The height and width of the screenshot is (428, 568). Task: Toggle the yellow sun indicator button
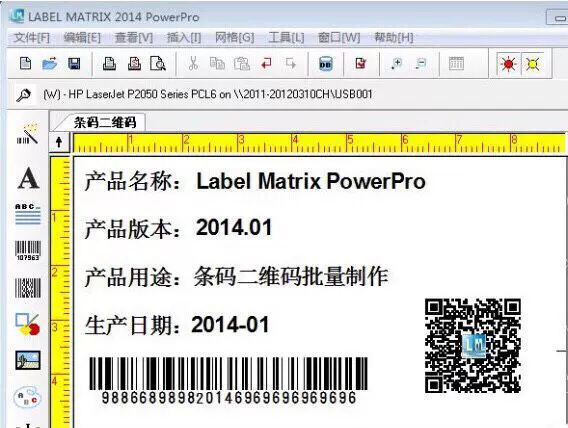pos(532,64)
